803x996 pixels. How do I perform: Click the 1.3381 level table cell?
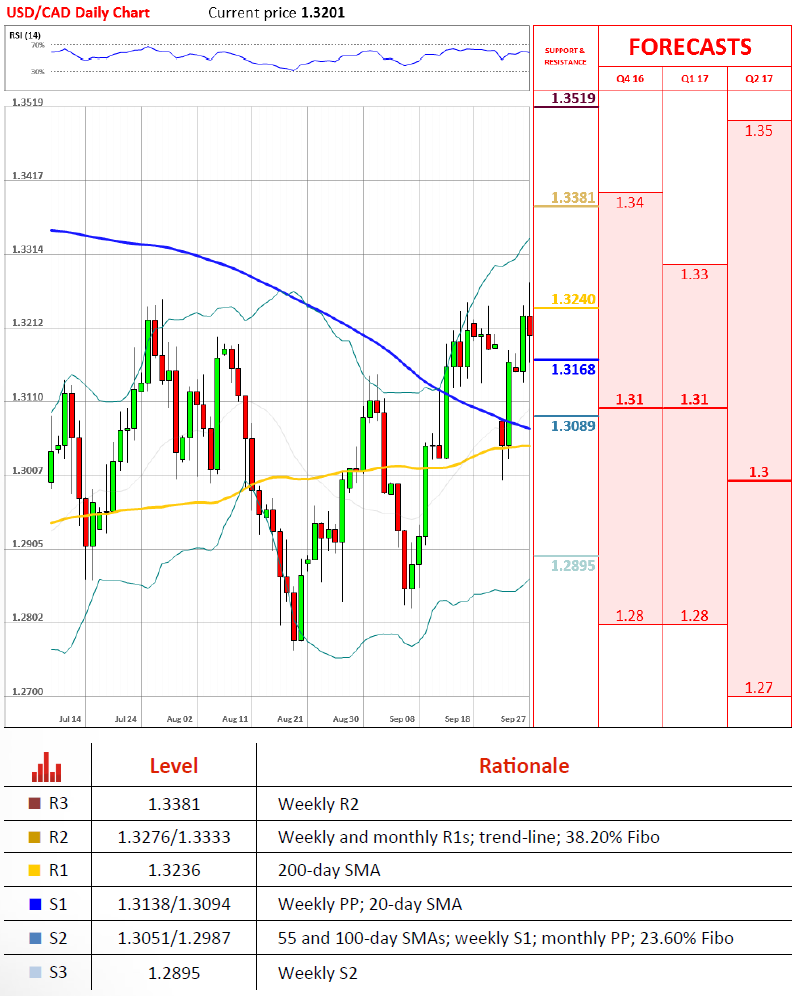tap(174, 804)
